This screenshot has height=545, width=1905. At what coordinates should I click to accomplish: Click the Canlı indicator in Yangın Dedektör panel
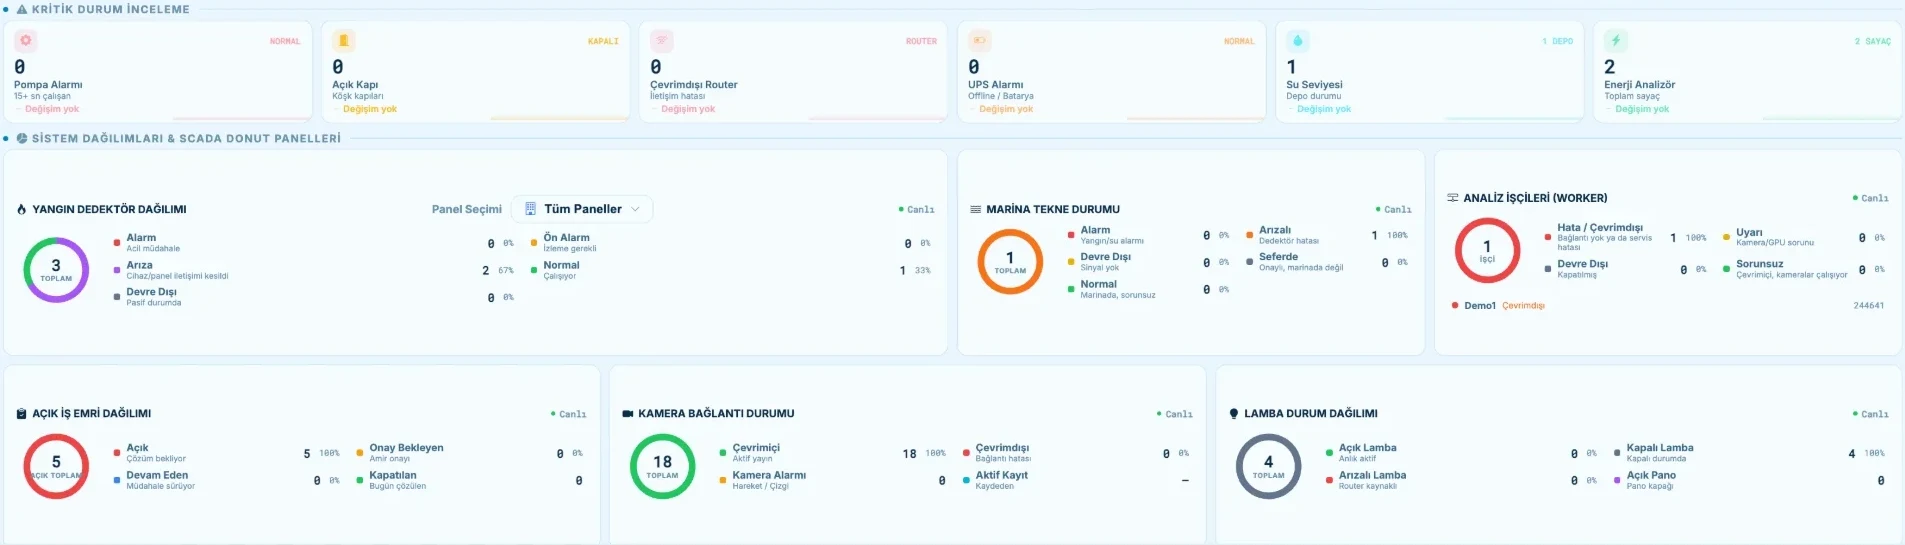916,210
